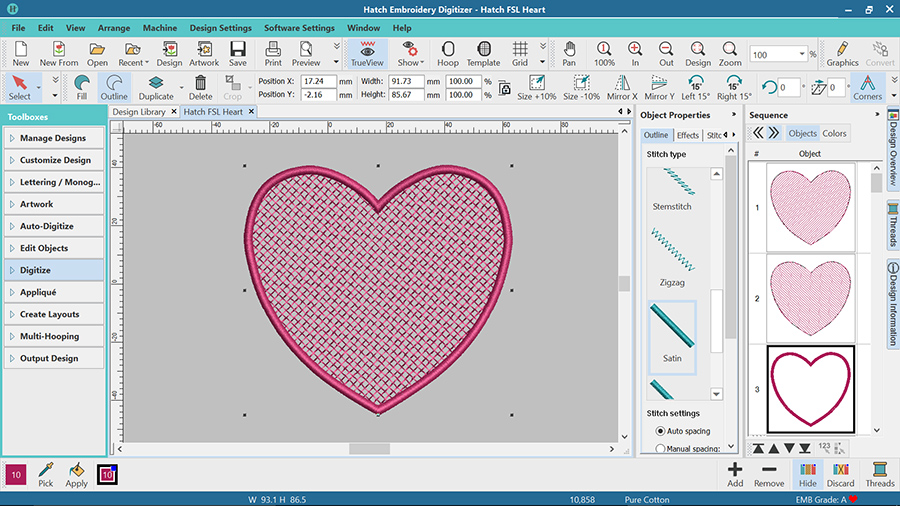Select the Outline tool
900x506 pixels.
pyautogui.click(x=114, y=85)
